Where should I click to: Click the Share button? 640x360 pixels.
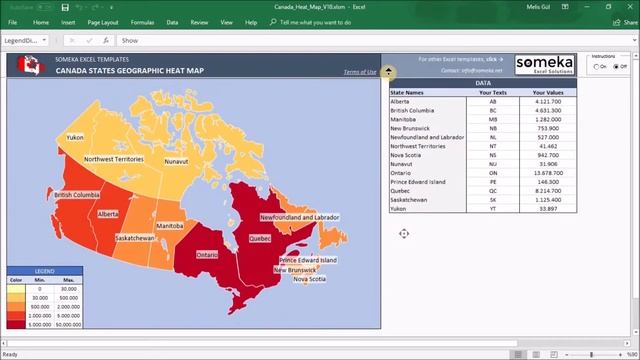pyautogui.click(x=626, y=22)
